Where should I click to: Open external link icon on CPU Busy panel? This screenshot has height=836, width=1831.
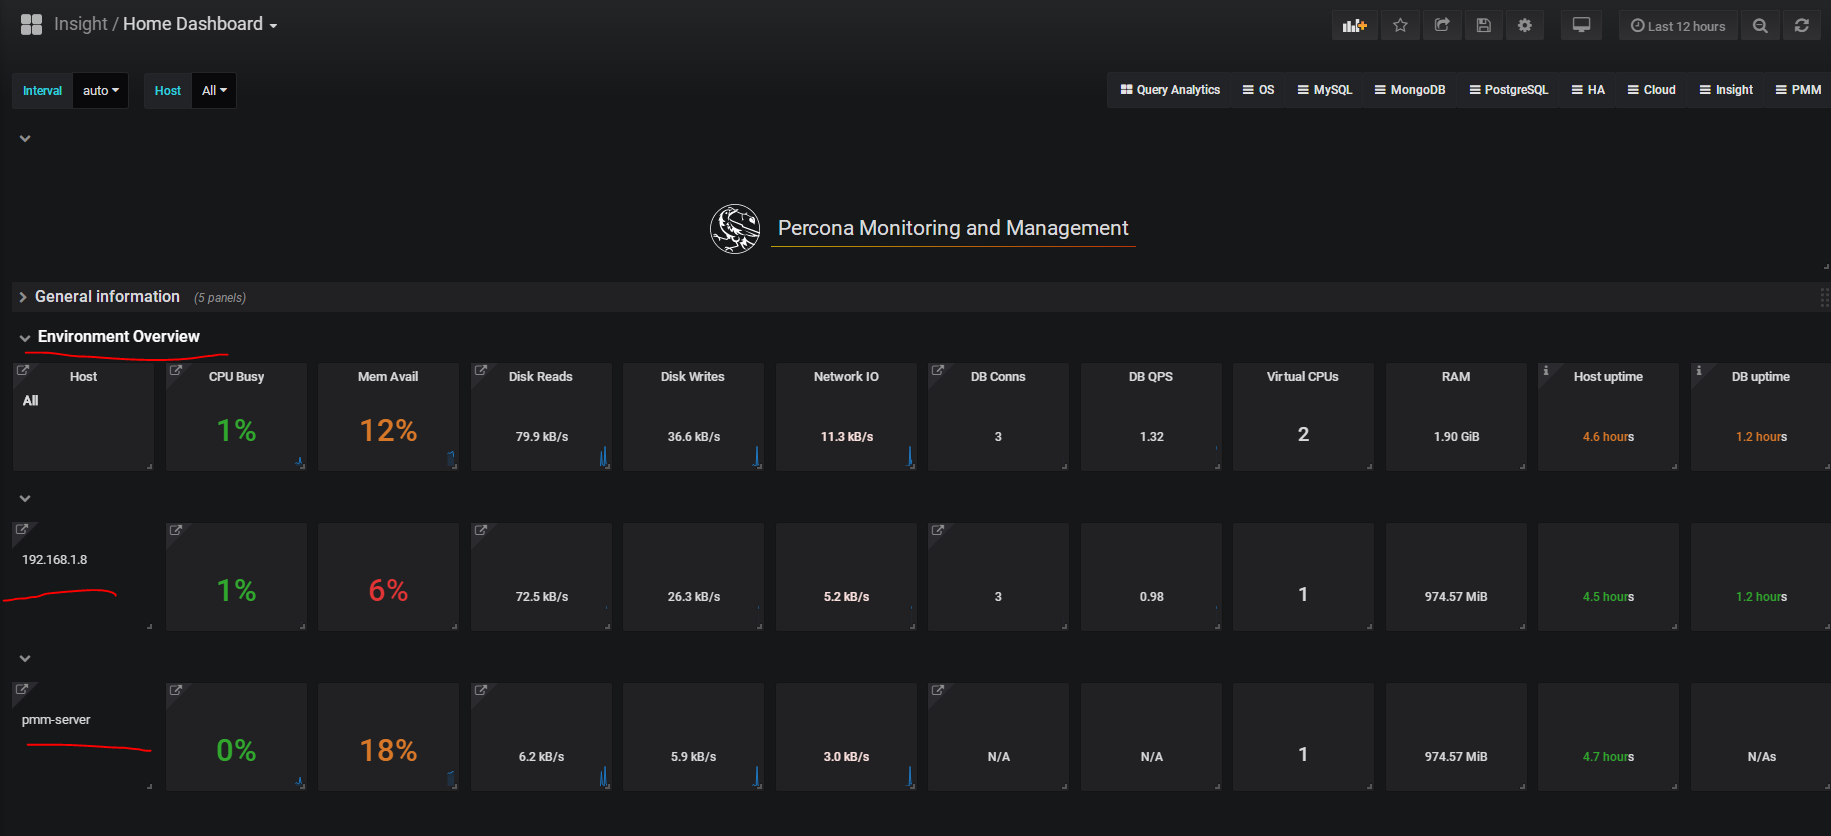175,370
